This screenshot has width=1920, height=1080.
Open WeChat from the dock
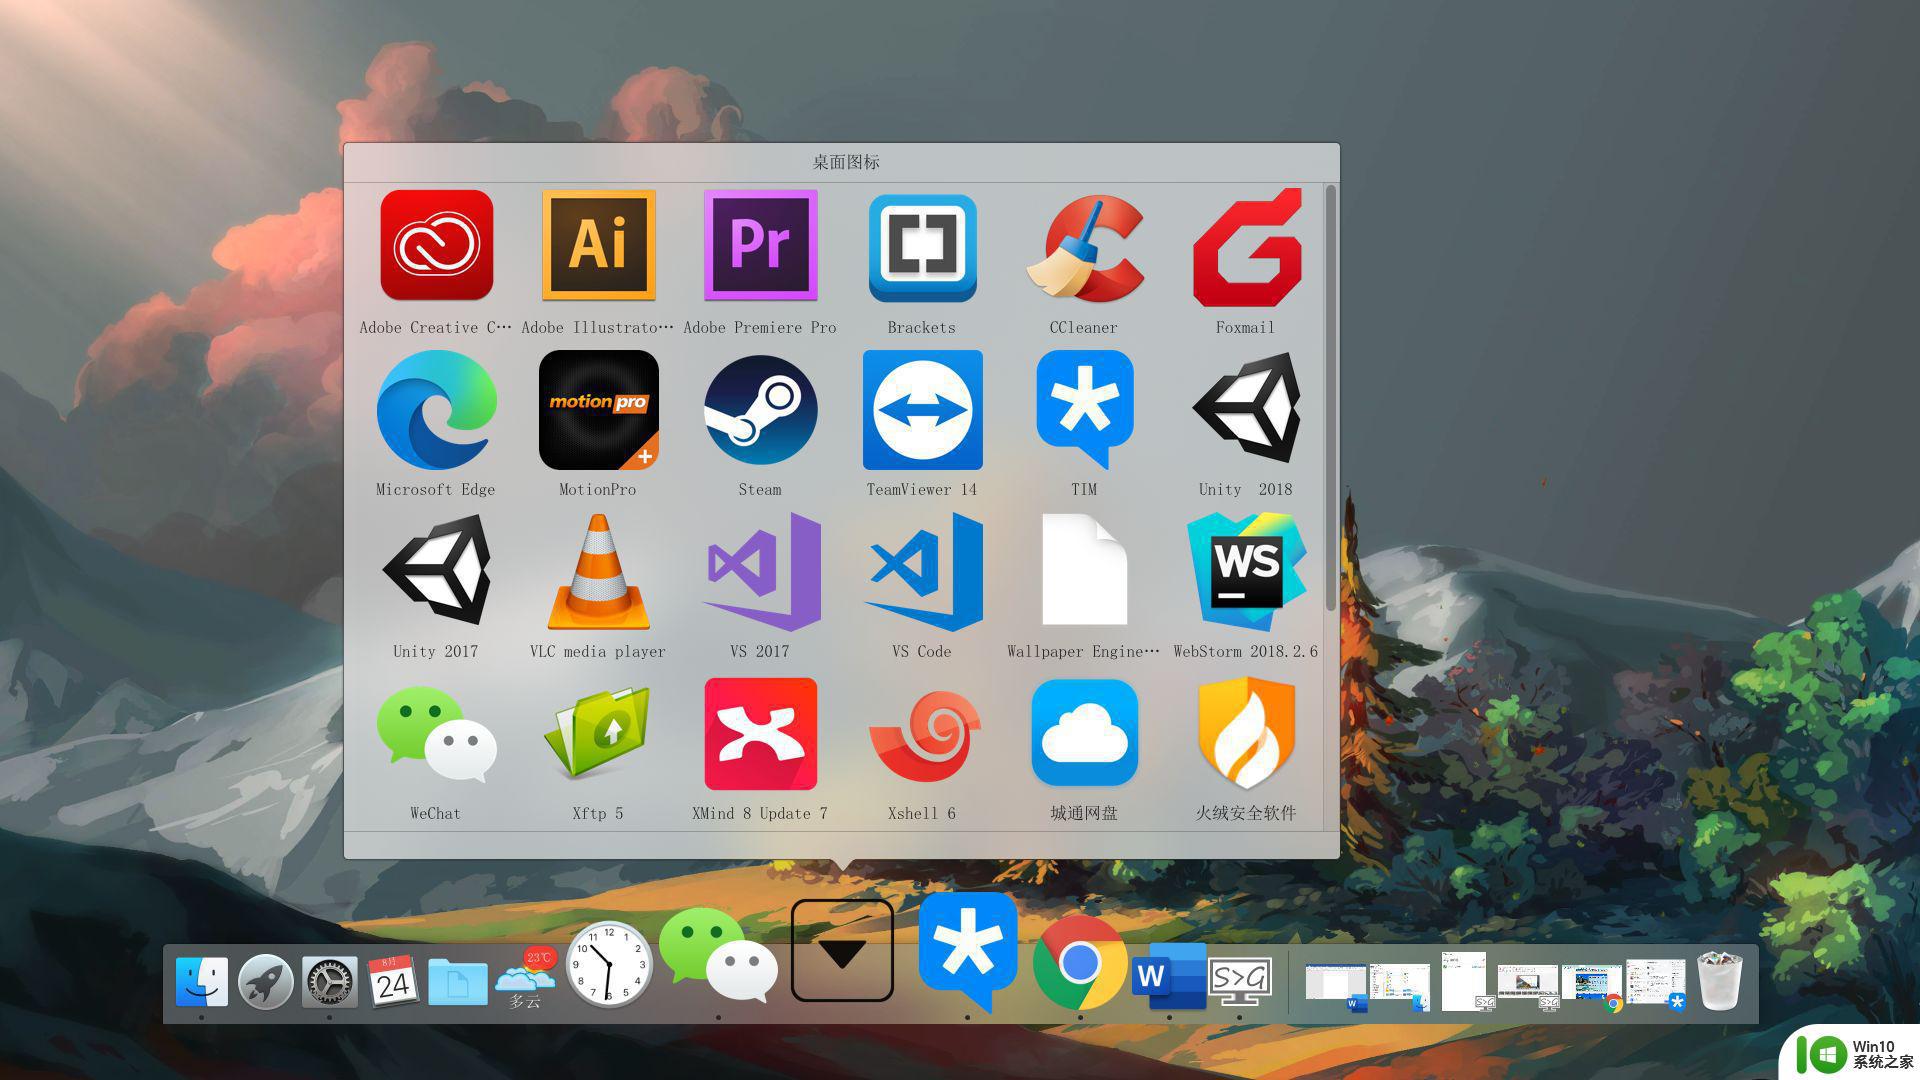click(x=718, y=955)
